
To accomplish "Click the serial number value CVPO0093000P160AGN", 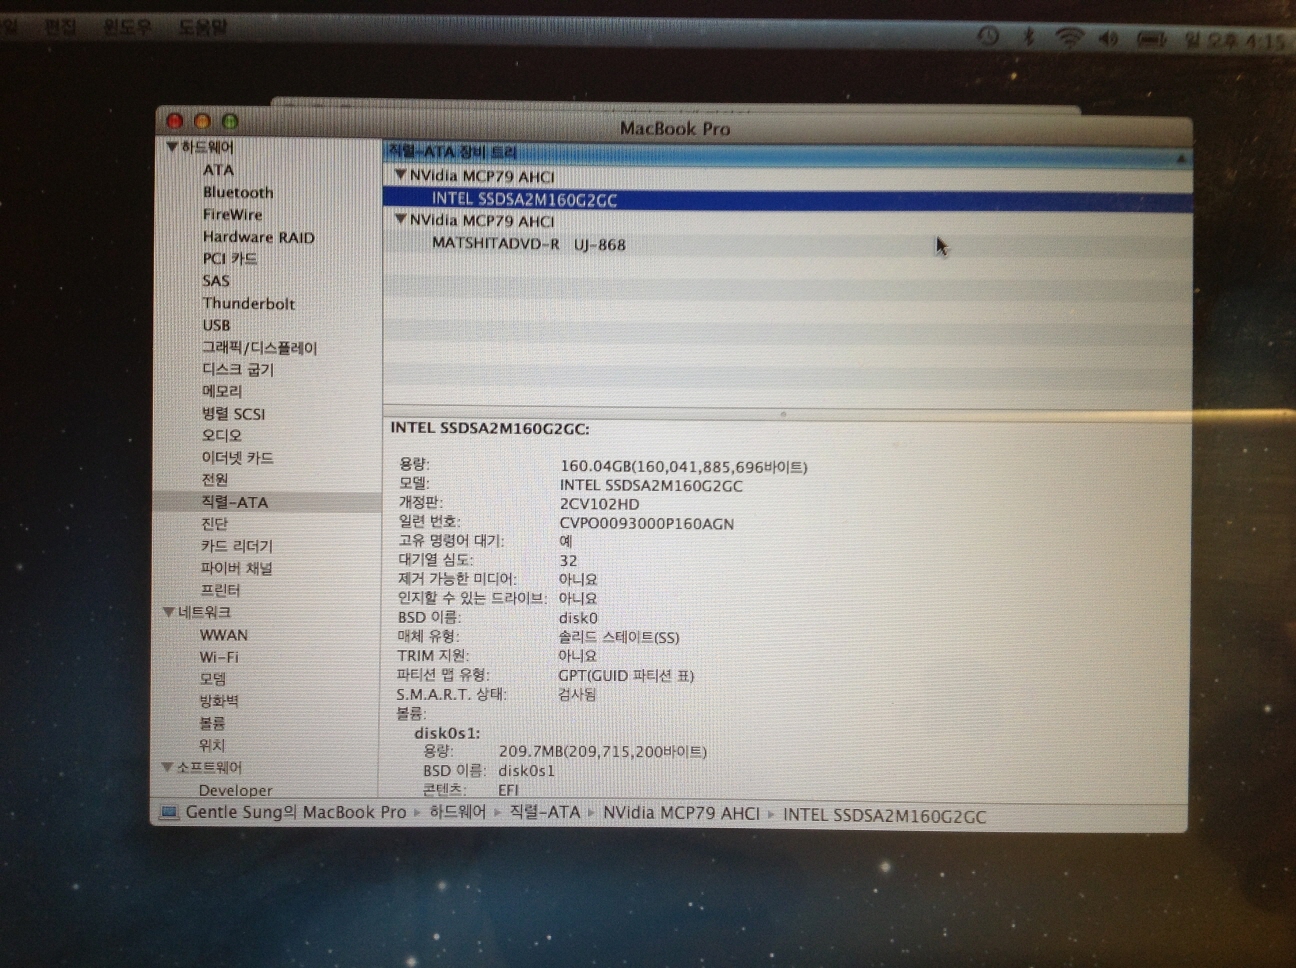I will coord(646,523).
